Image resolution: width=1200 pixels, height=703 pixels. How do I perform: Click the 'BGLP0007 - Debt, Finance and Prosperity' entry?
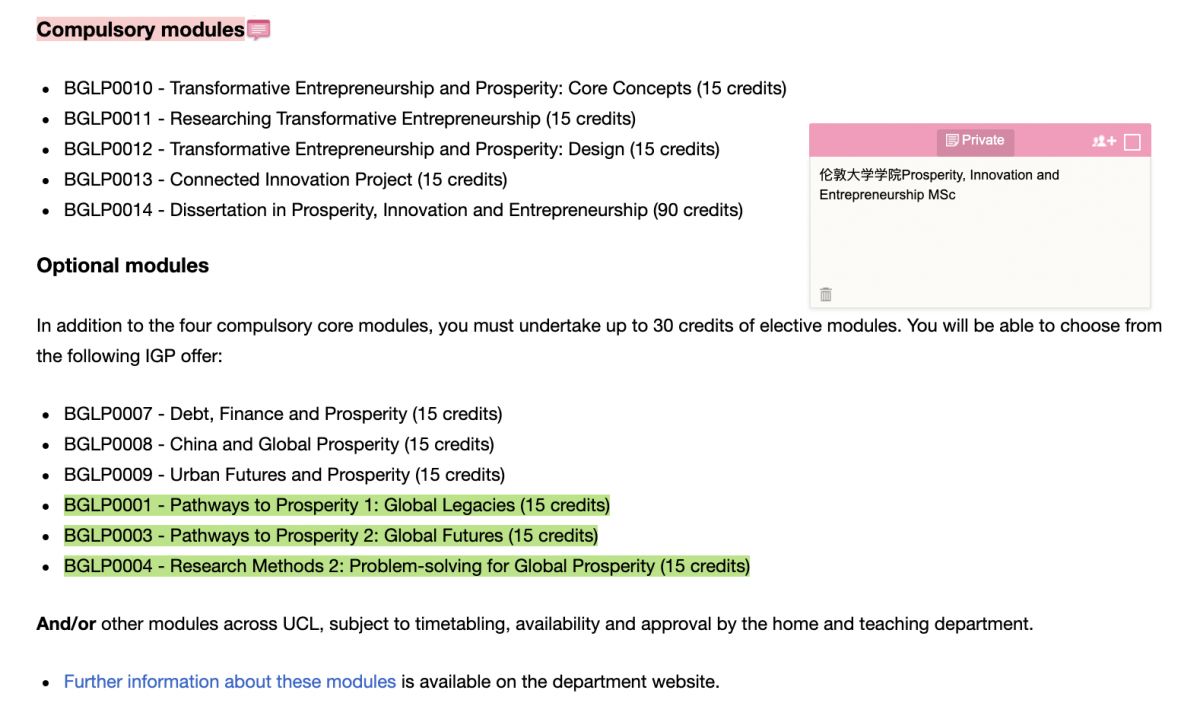[283, 414]
